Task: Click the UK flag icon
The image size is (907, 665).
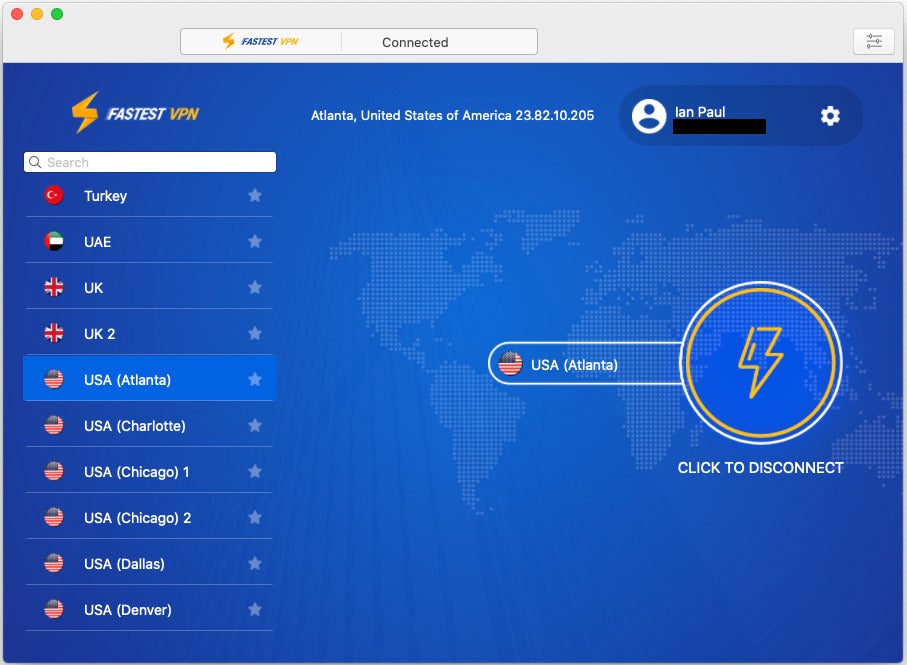Action: coord(54,287)
